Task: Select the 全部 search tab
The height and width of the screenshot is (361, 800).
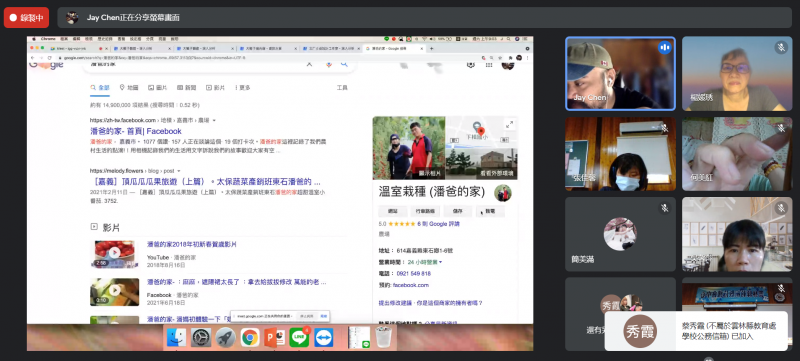Action: tap(100, 88)
